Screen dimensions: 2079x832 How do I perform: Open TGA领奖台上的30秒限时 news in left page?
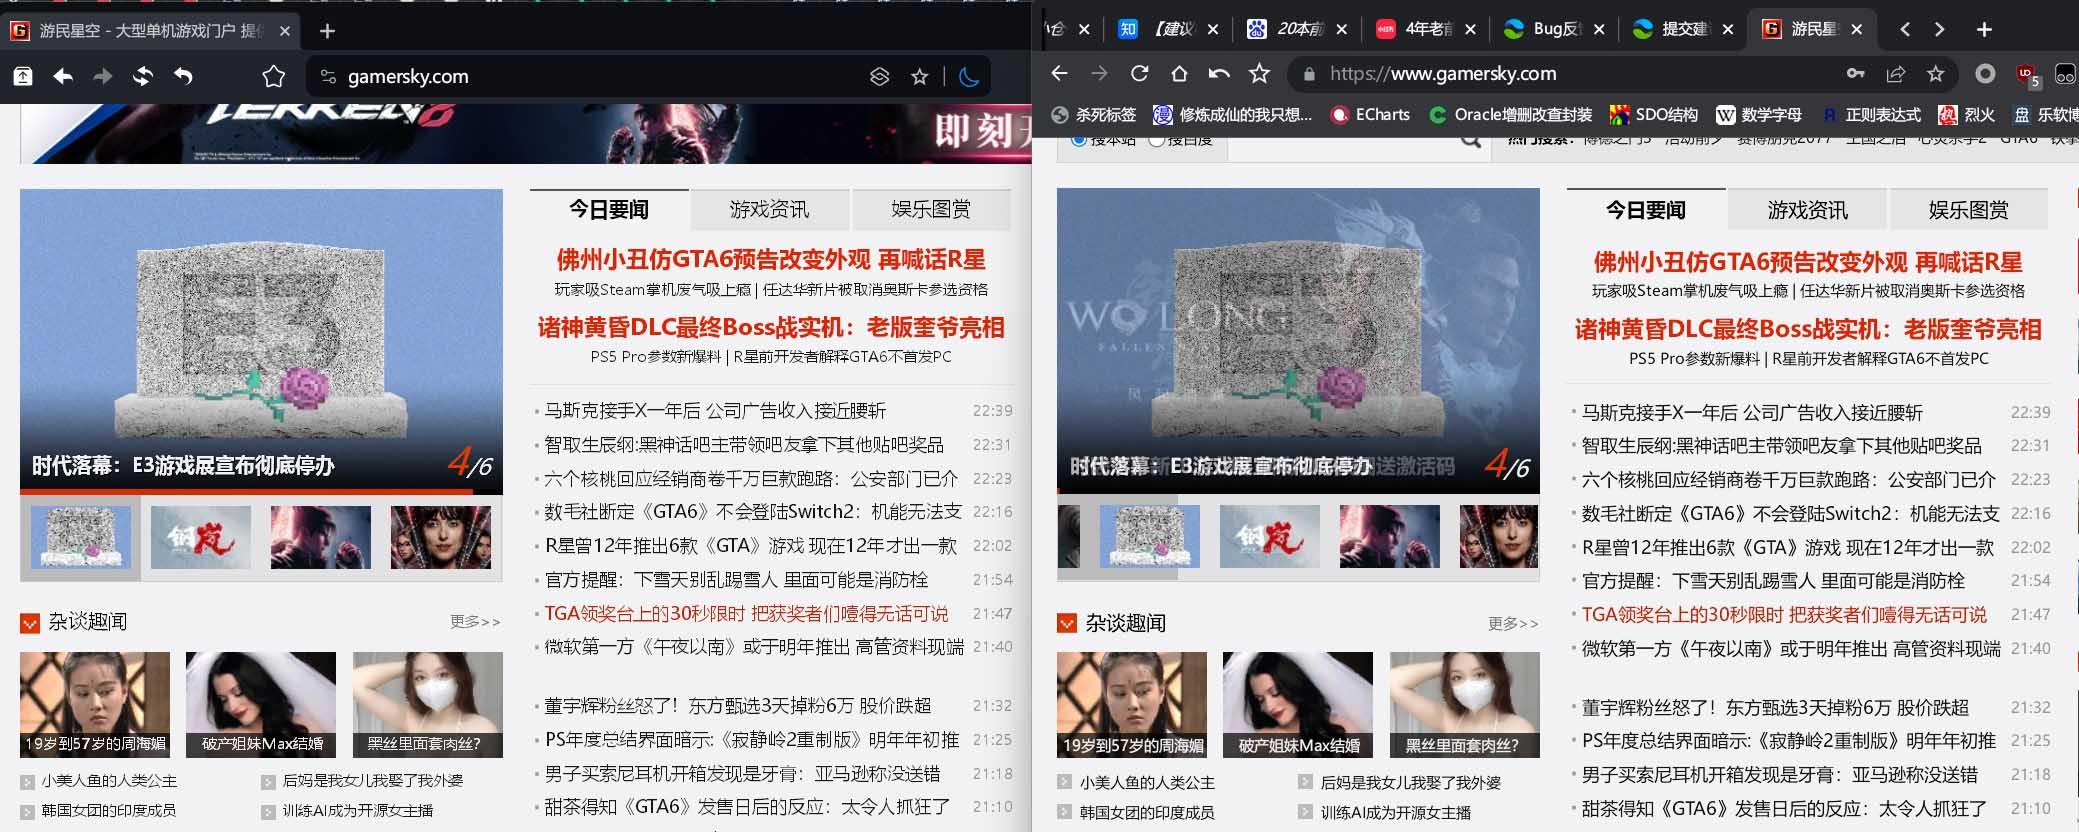(x=746, y=613)
